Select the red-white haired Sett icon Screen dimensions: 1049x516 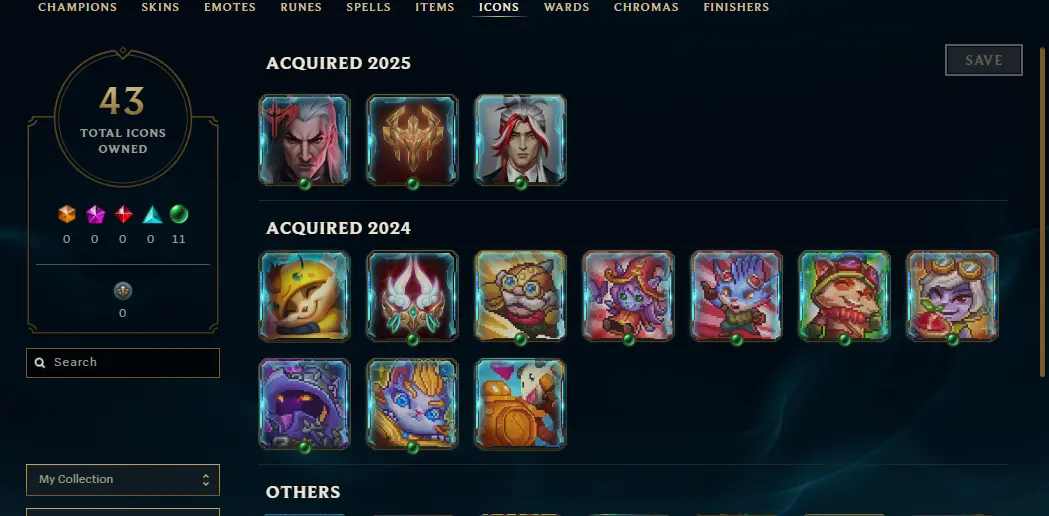point(520,140)
